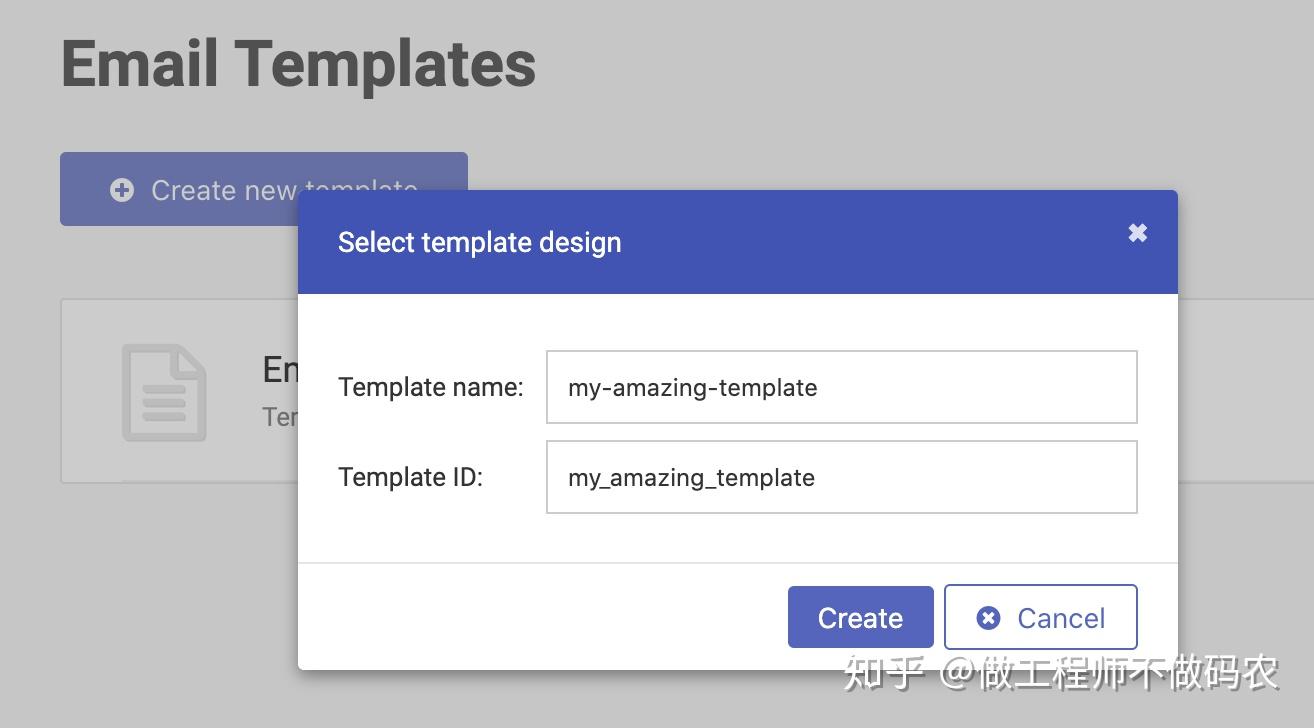Focus the Template ID input field
The image size is (1314, 728).
841,477
